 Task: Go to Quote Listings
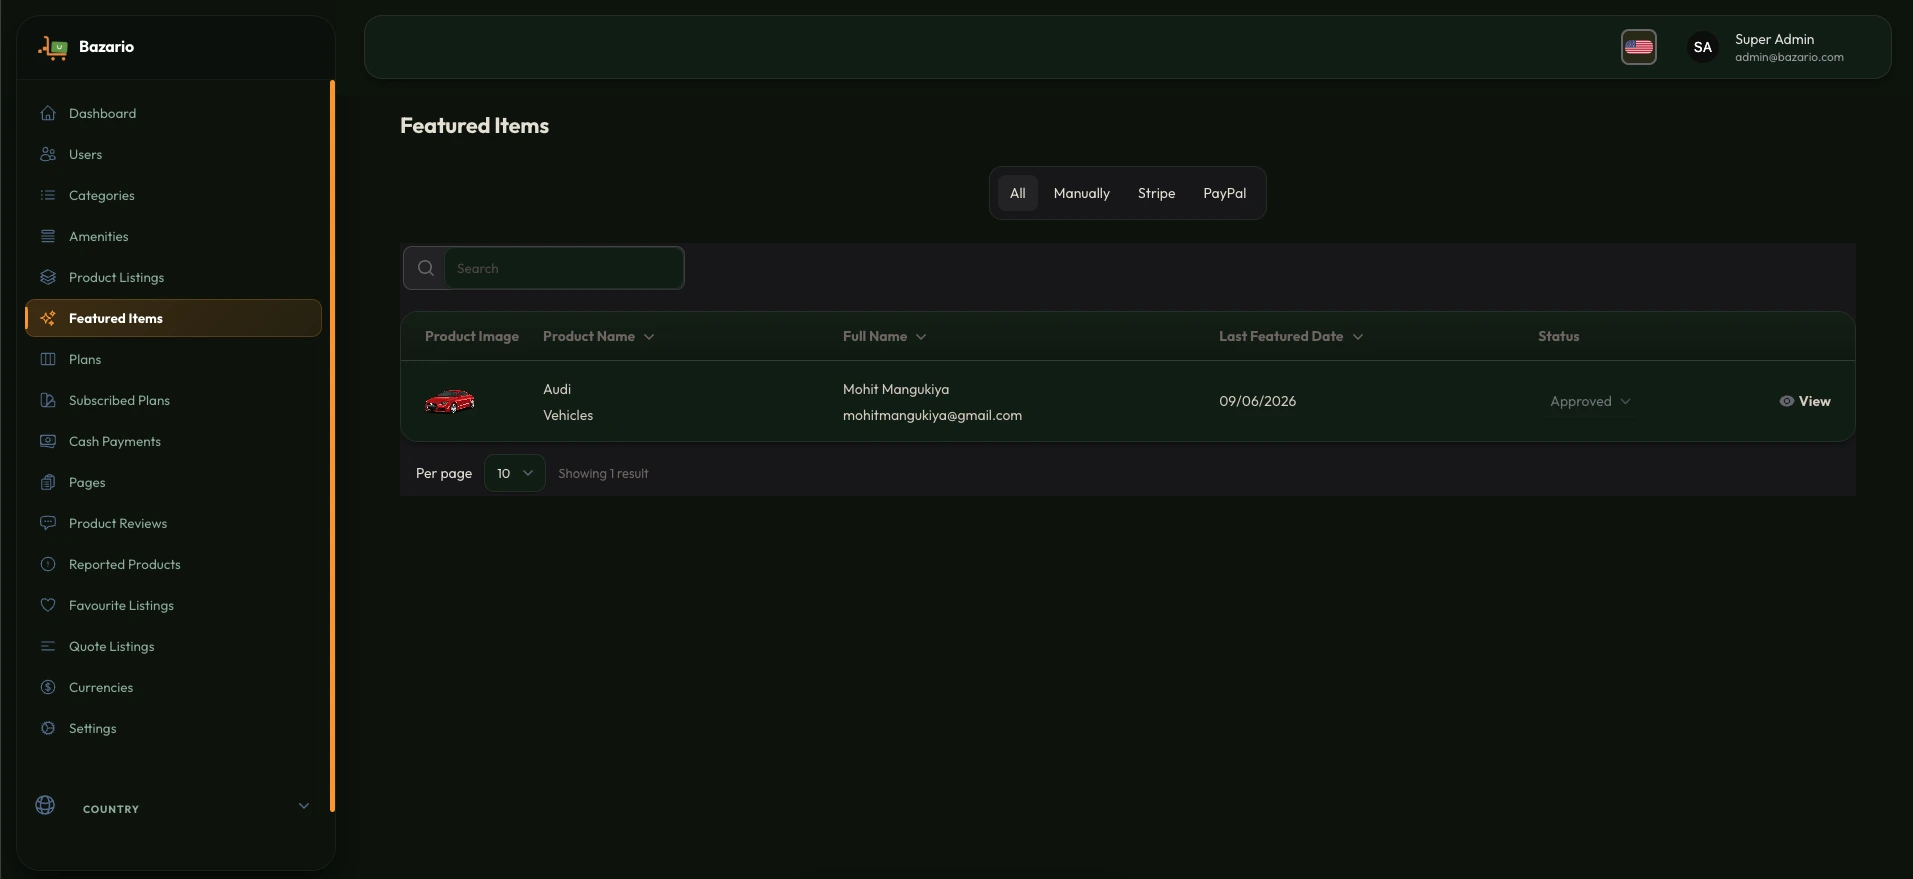(173, 646)
